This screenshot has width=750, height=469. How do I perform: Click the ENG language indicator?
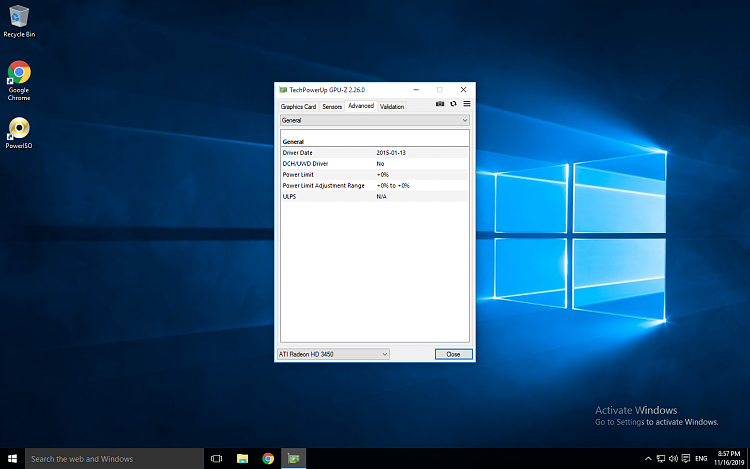(701, 458)
